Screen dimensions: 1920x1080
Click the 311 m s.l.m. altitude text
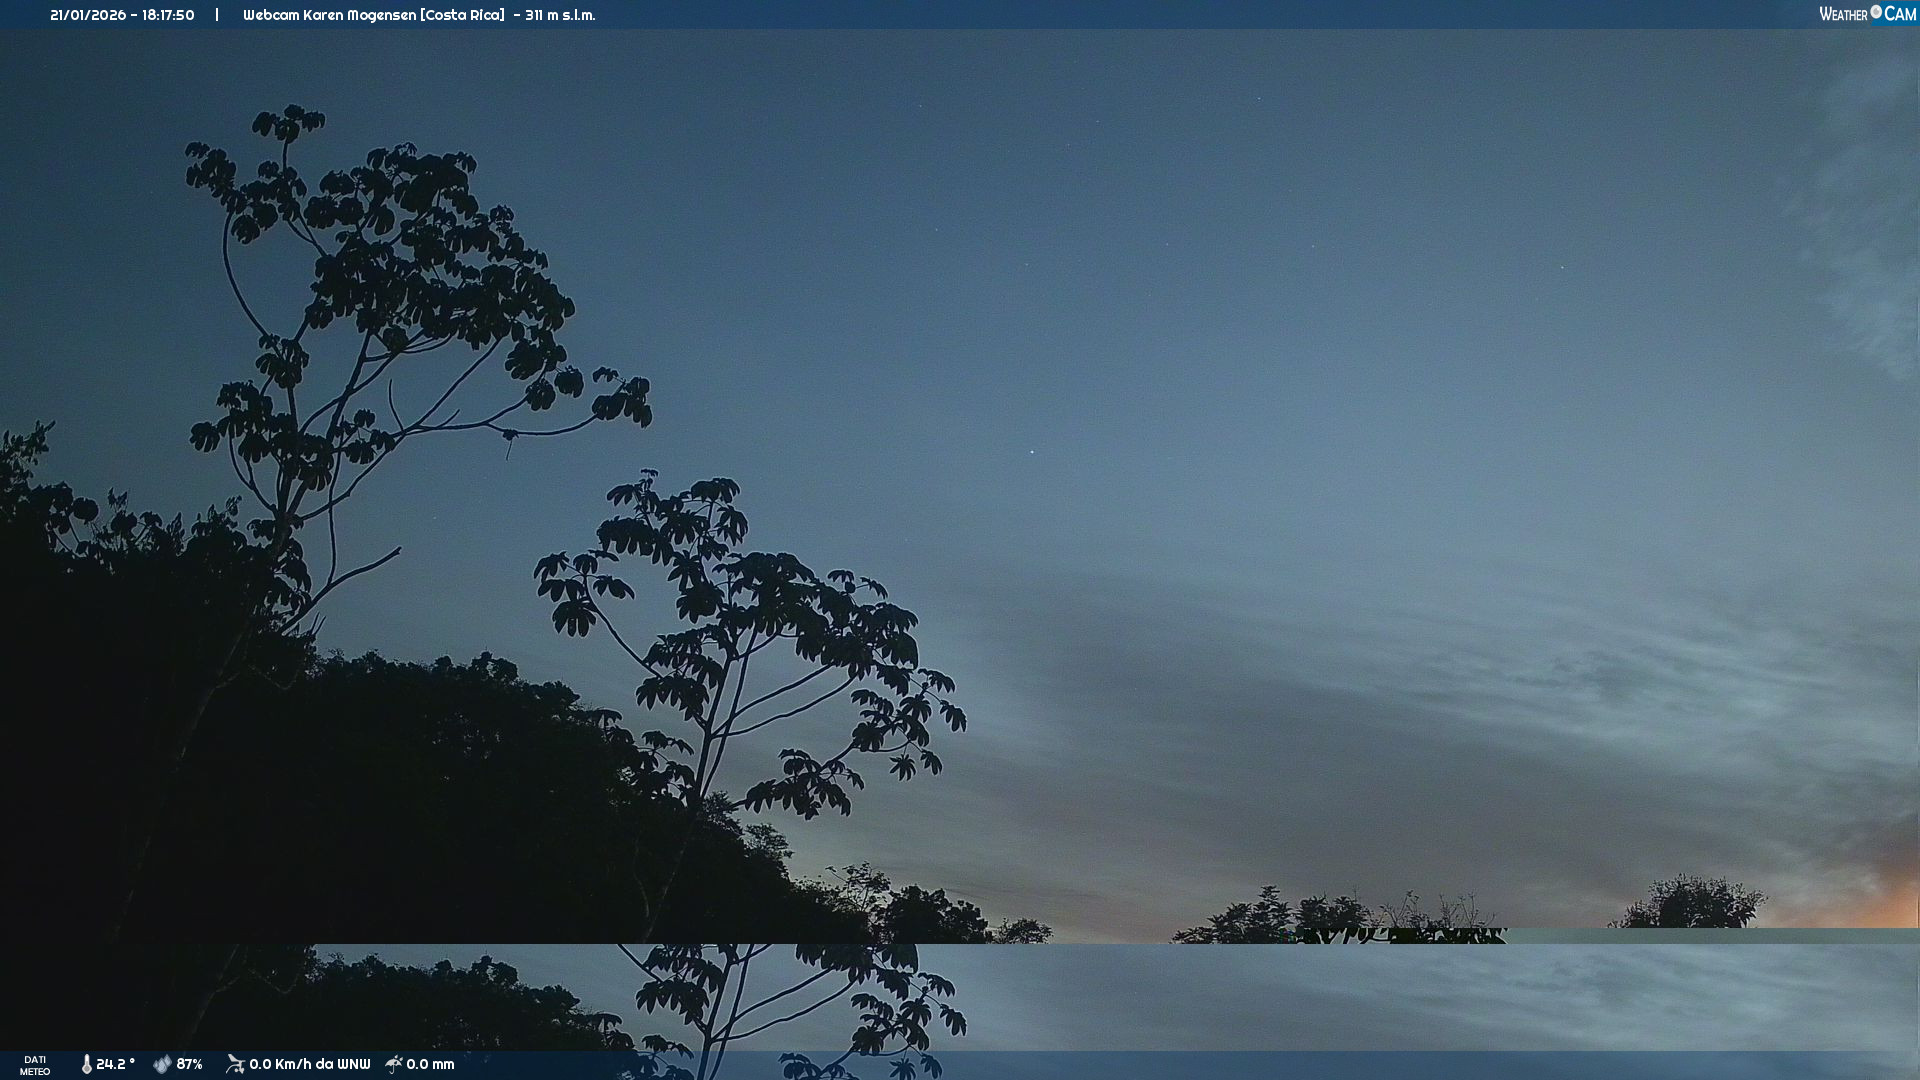pos(560,15)
